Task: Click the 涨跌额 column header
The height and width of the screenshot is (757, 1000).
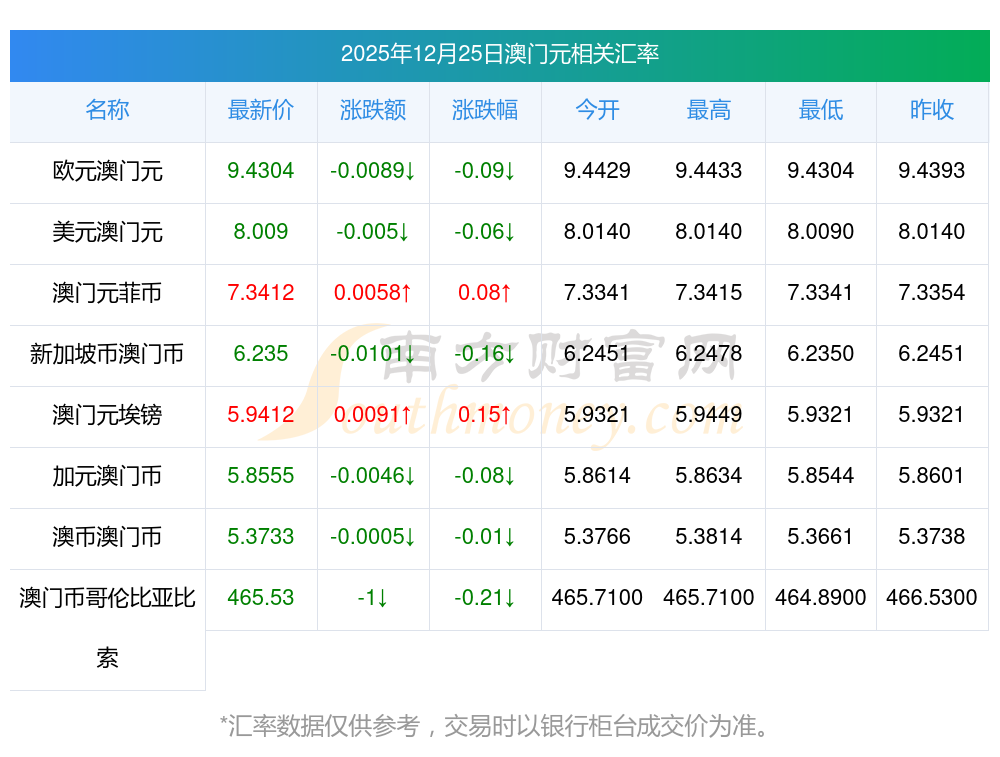Action: click(x=373, y=111)
